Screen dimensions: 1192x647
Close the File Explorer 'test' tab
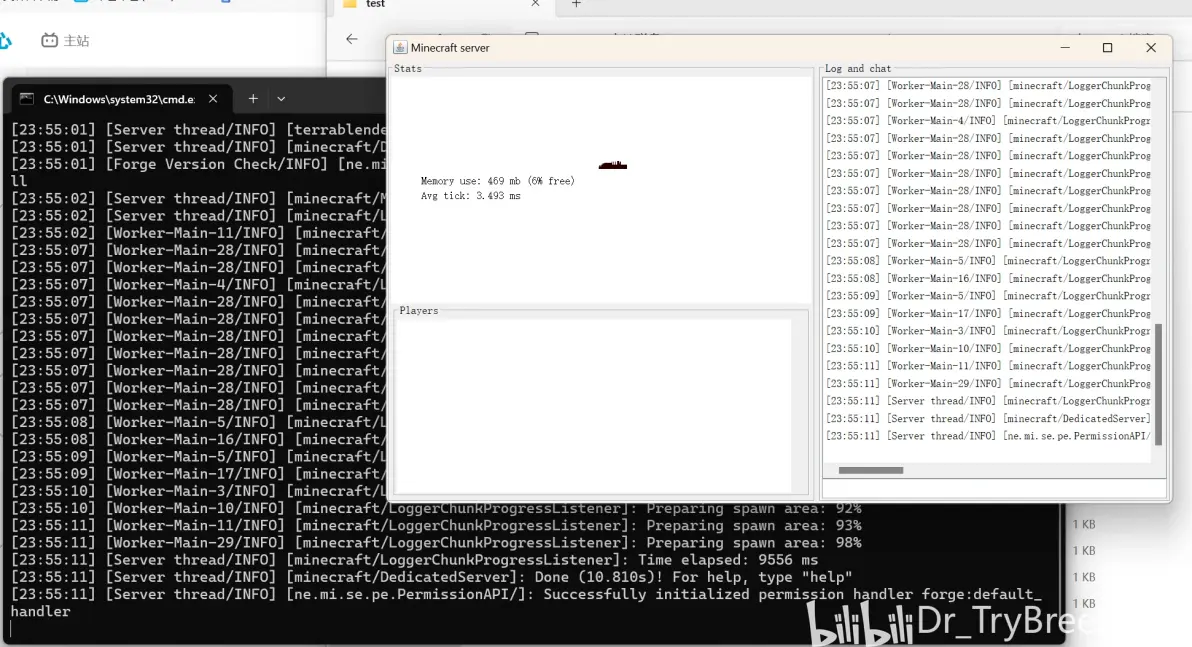[535, 4]
